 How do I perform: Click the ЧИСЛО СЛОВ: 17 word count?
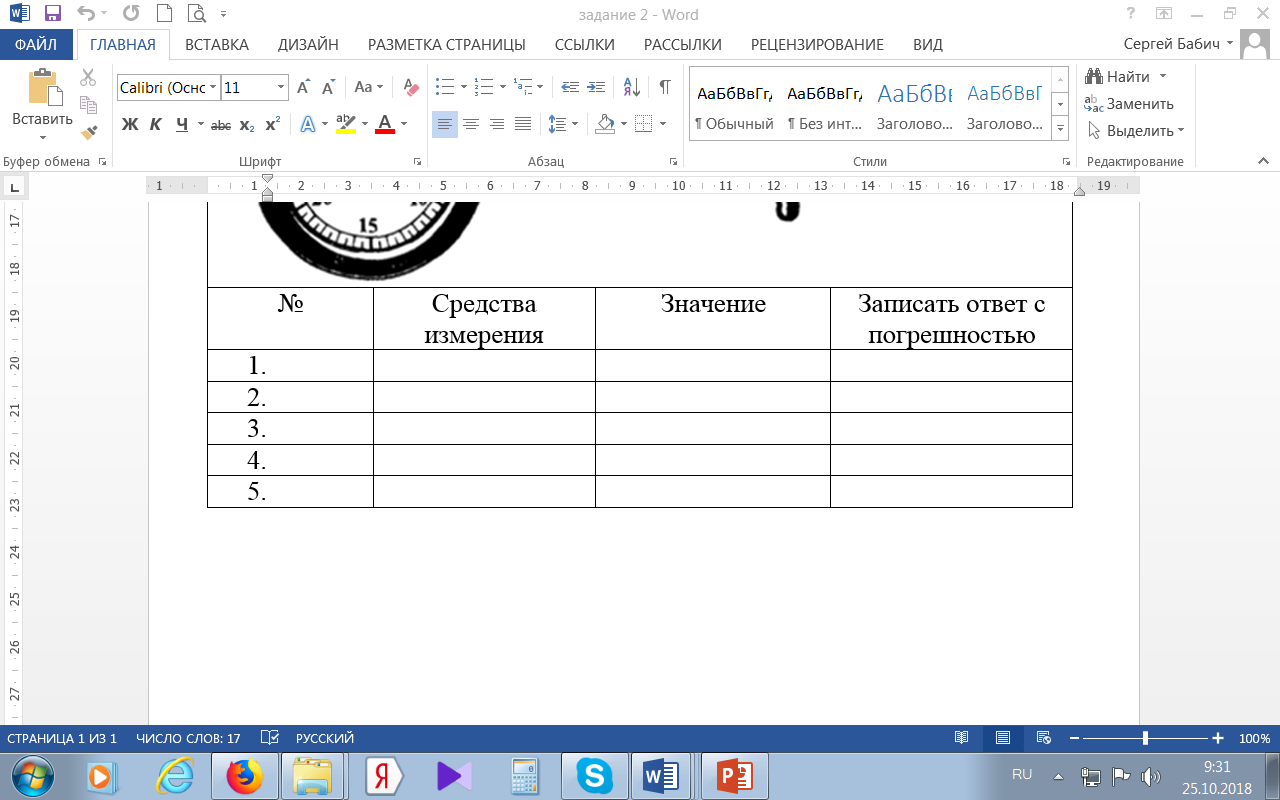[x=188, y=738]
